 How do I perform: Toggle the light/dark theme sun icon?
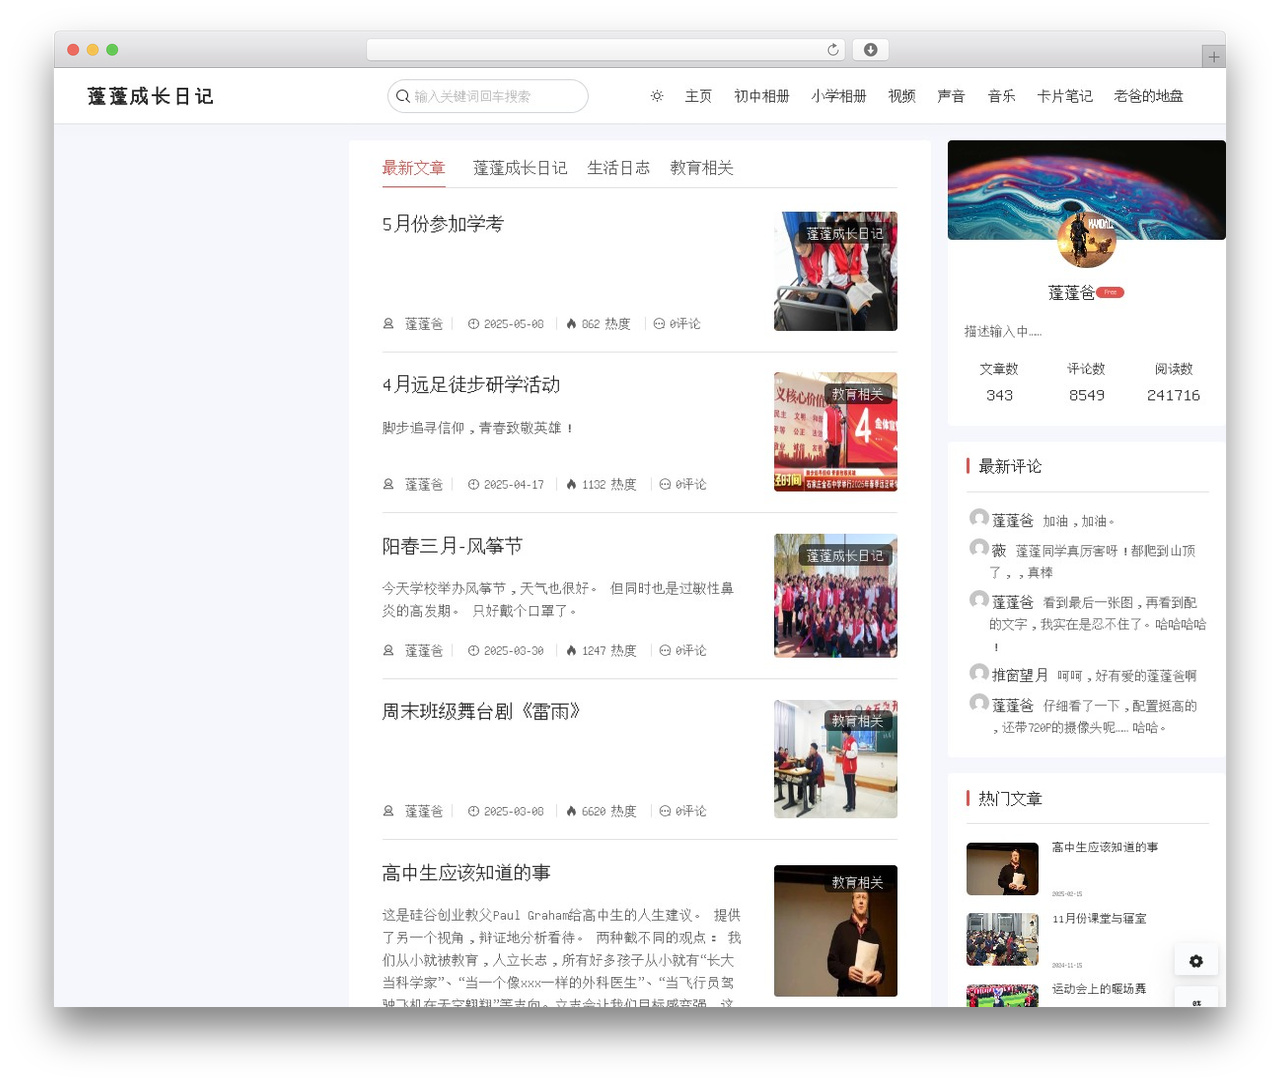(x=657, y=96)
